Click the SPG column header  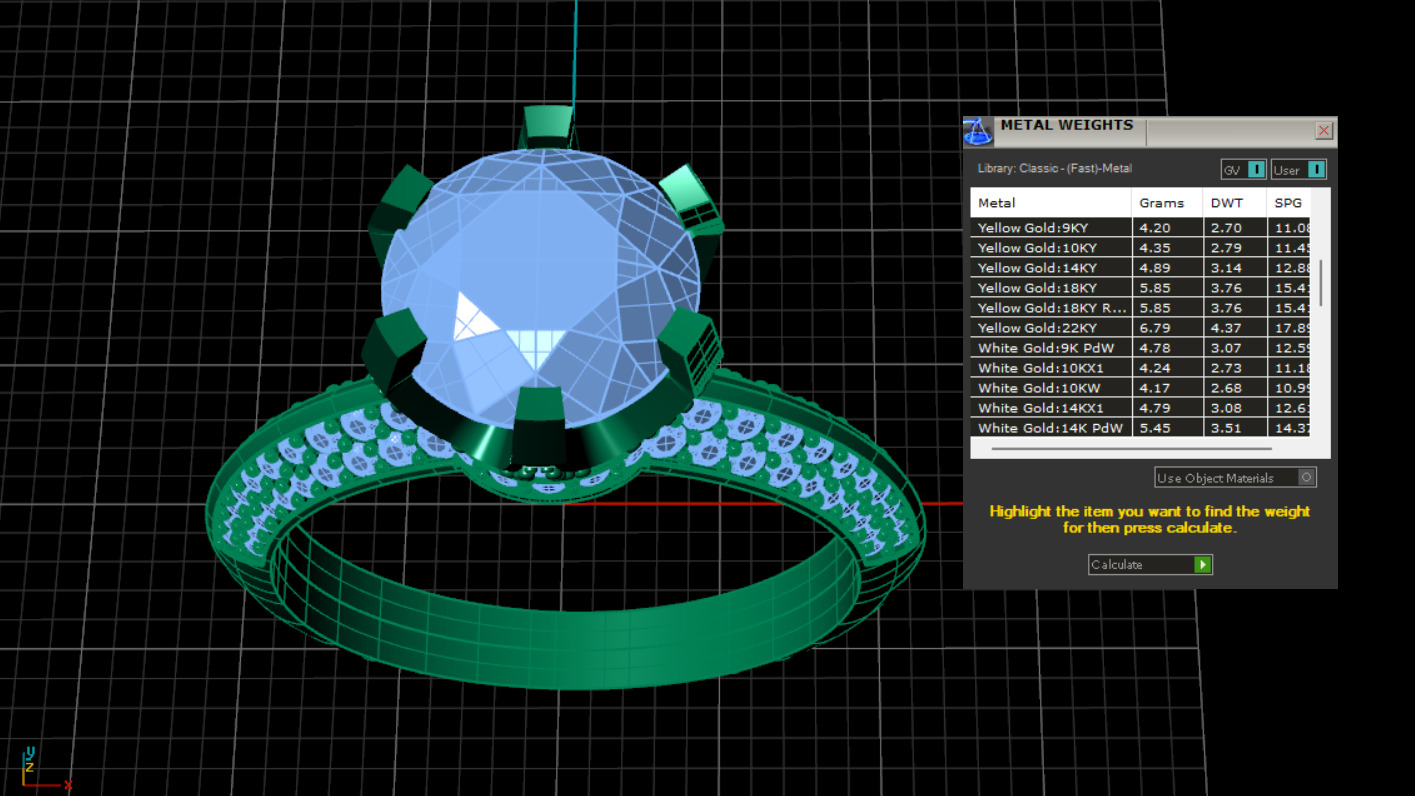click(x=1288, y=203)
